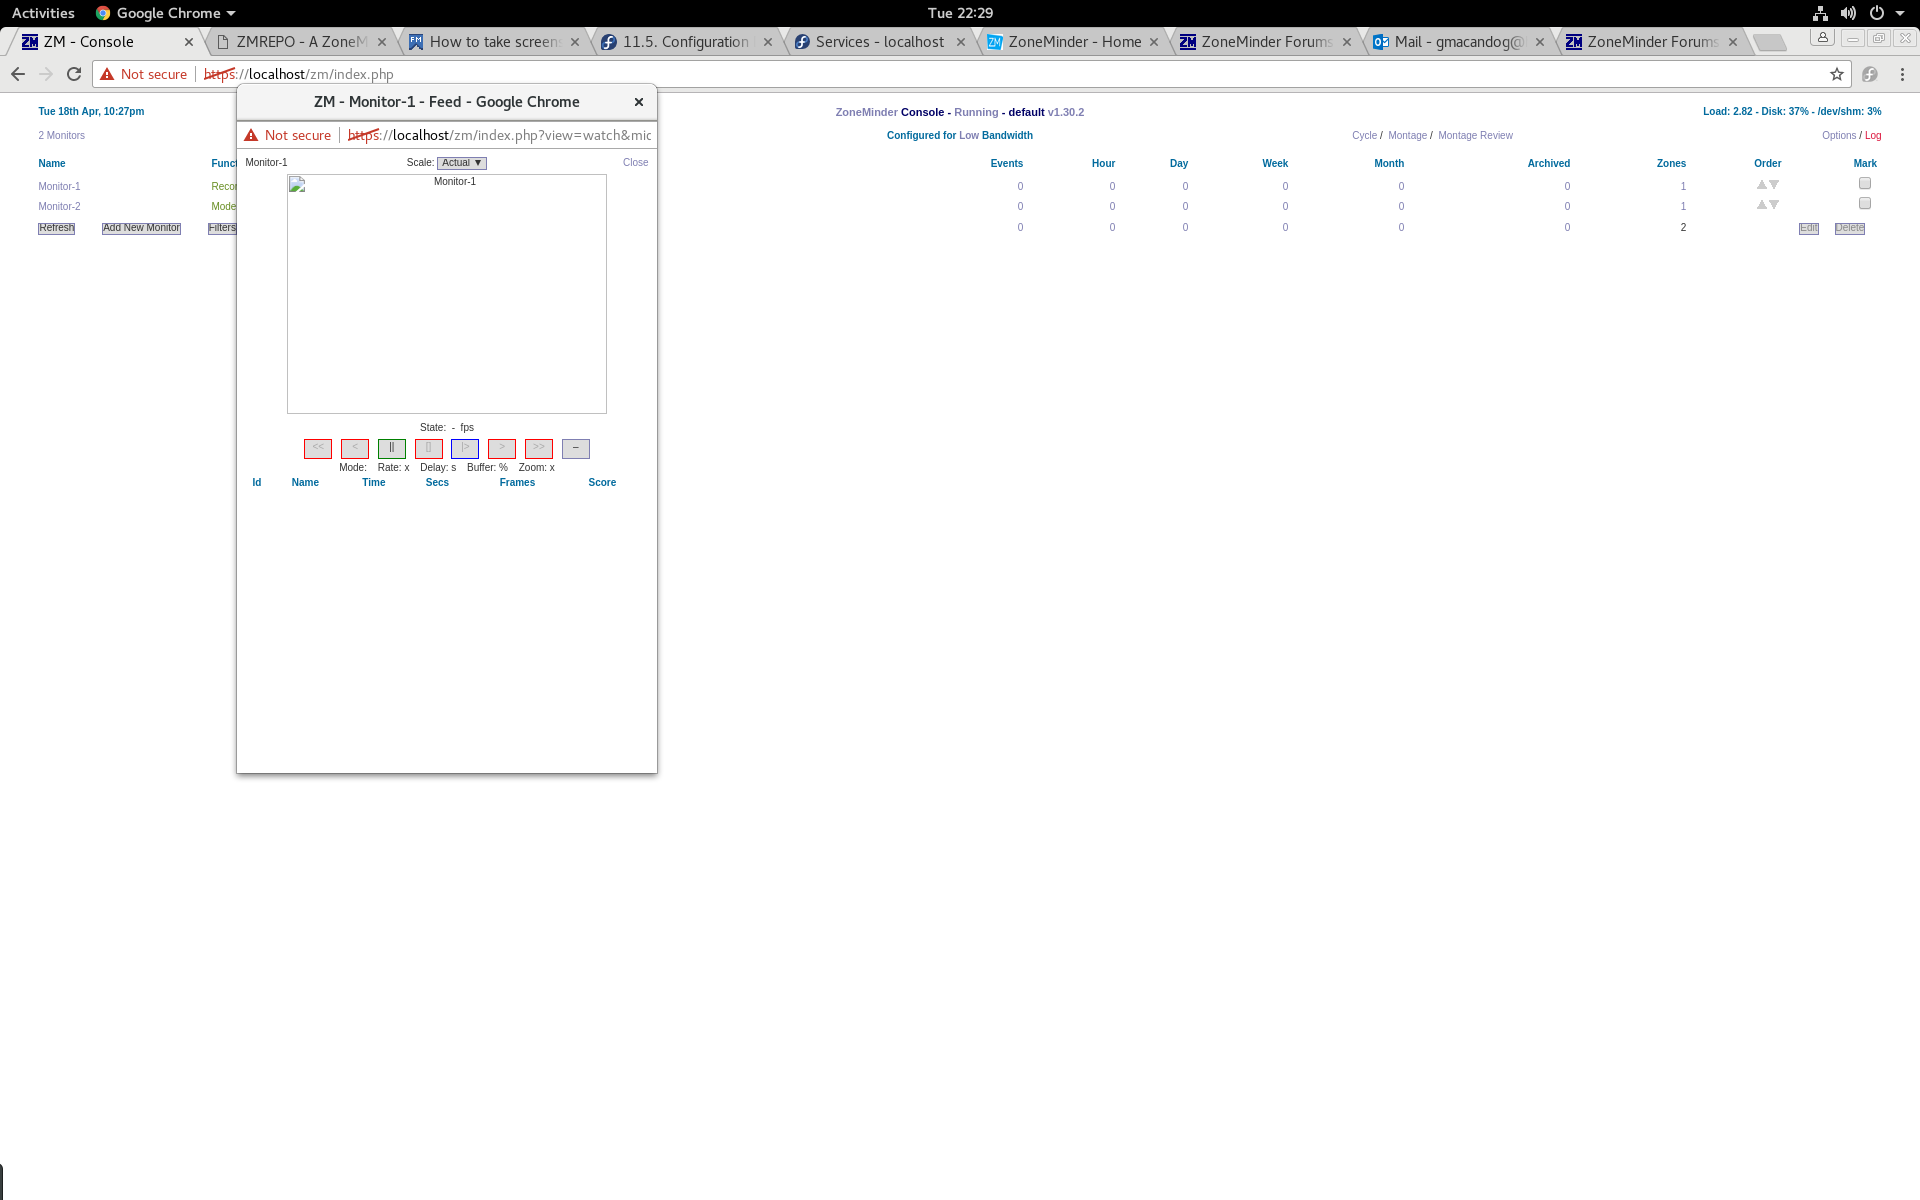Click the Zones count for Monitor-1
The width and height of the screenshot is (1920, 1200).
1683,186
